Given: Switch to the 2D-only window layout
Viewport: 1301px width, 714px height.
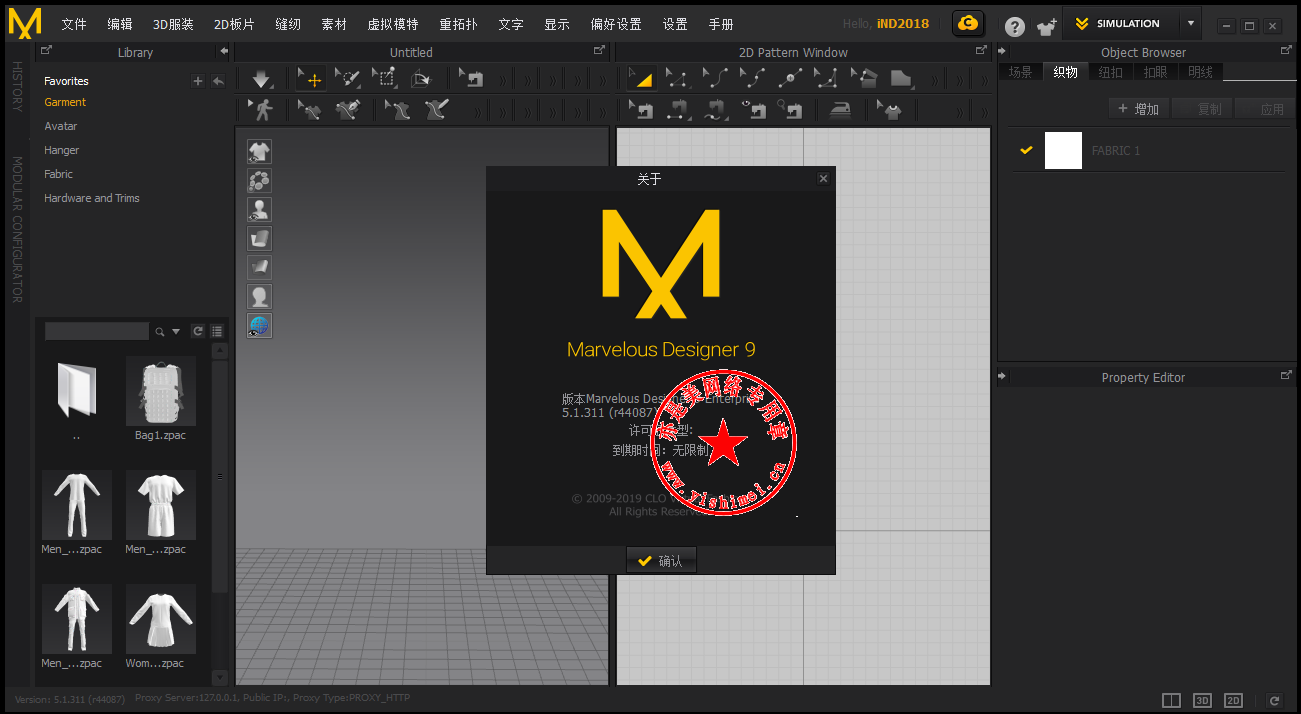Looking at the screenshot, I should [x=1234, y=701].
